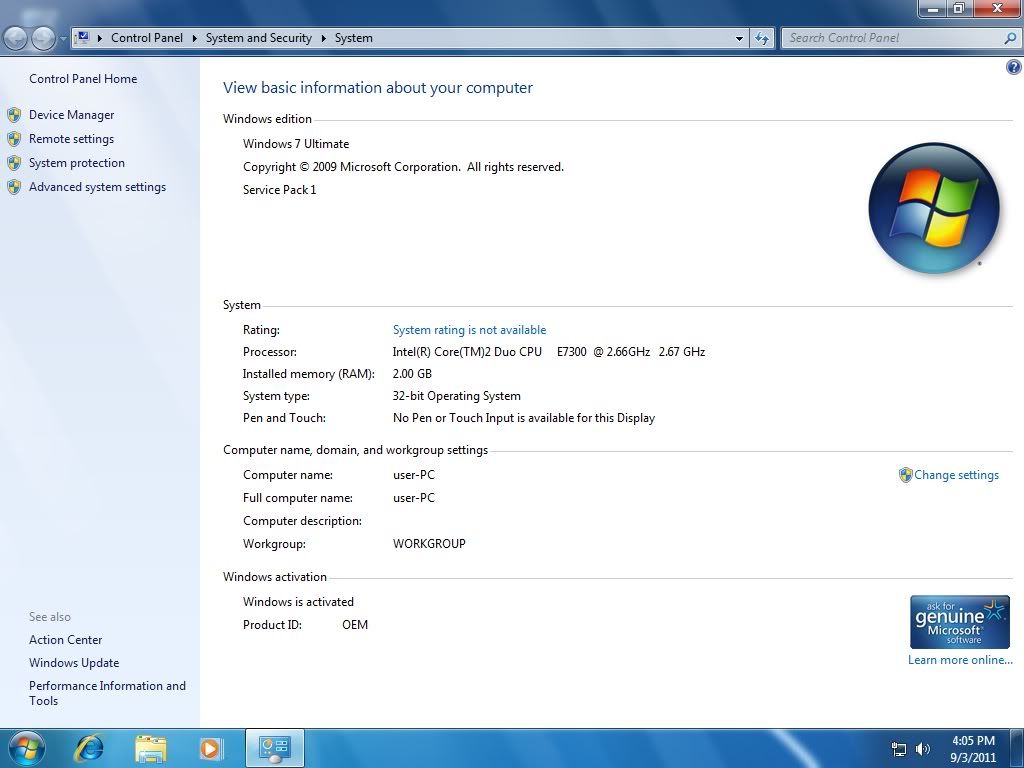The width and height of the screenshot is (1024, 768).
Task: Expand the arrow before Control Panel breadcrumb
Action: [100, 39]
